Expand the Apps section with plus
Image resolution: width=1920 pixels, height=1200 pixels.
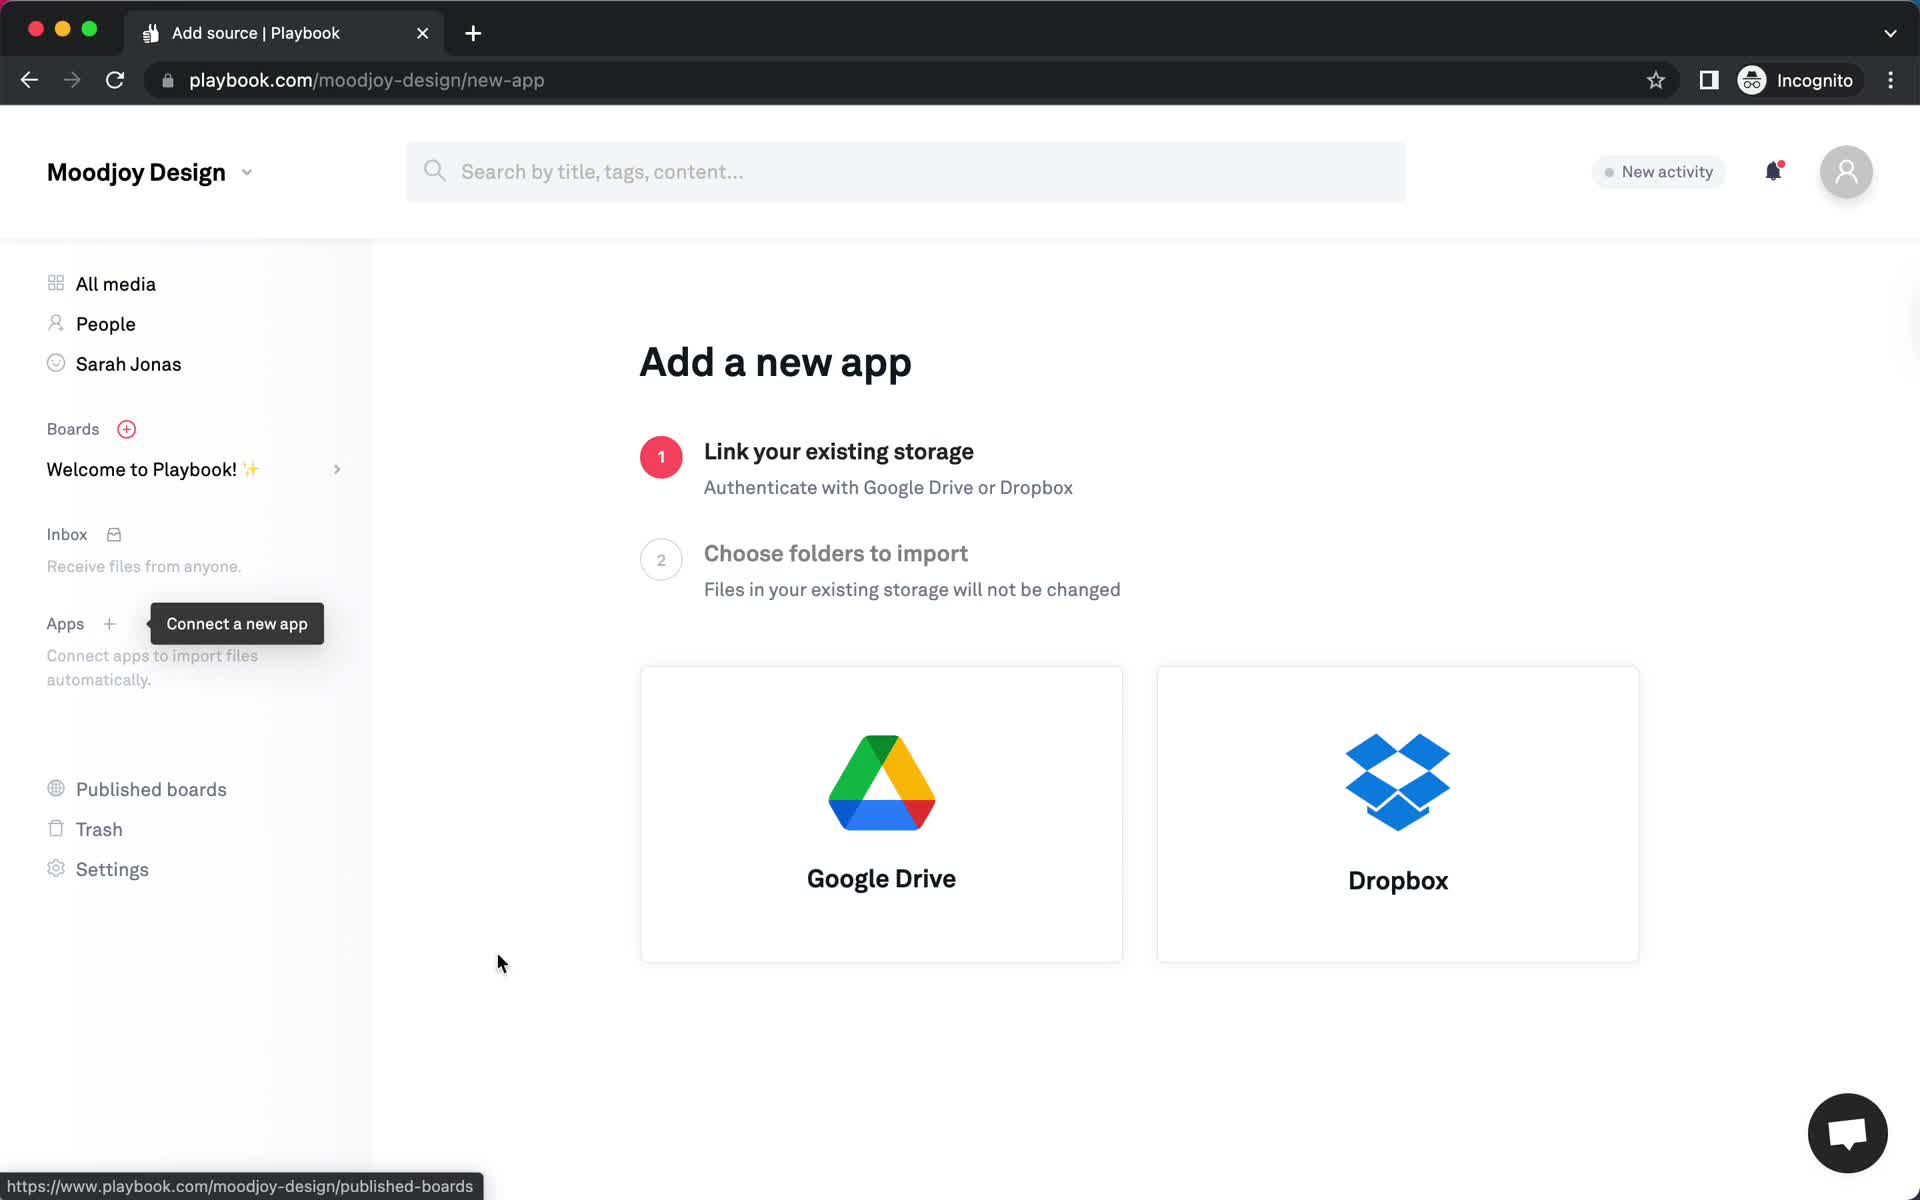pos(109,624)
